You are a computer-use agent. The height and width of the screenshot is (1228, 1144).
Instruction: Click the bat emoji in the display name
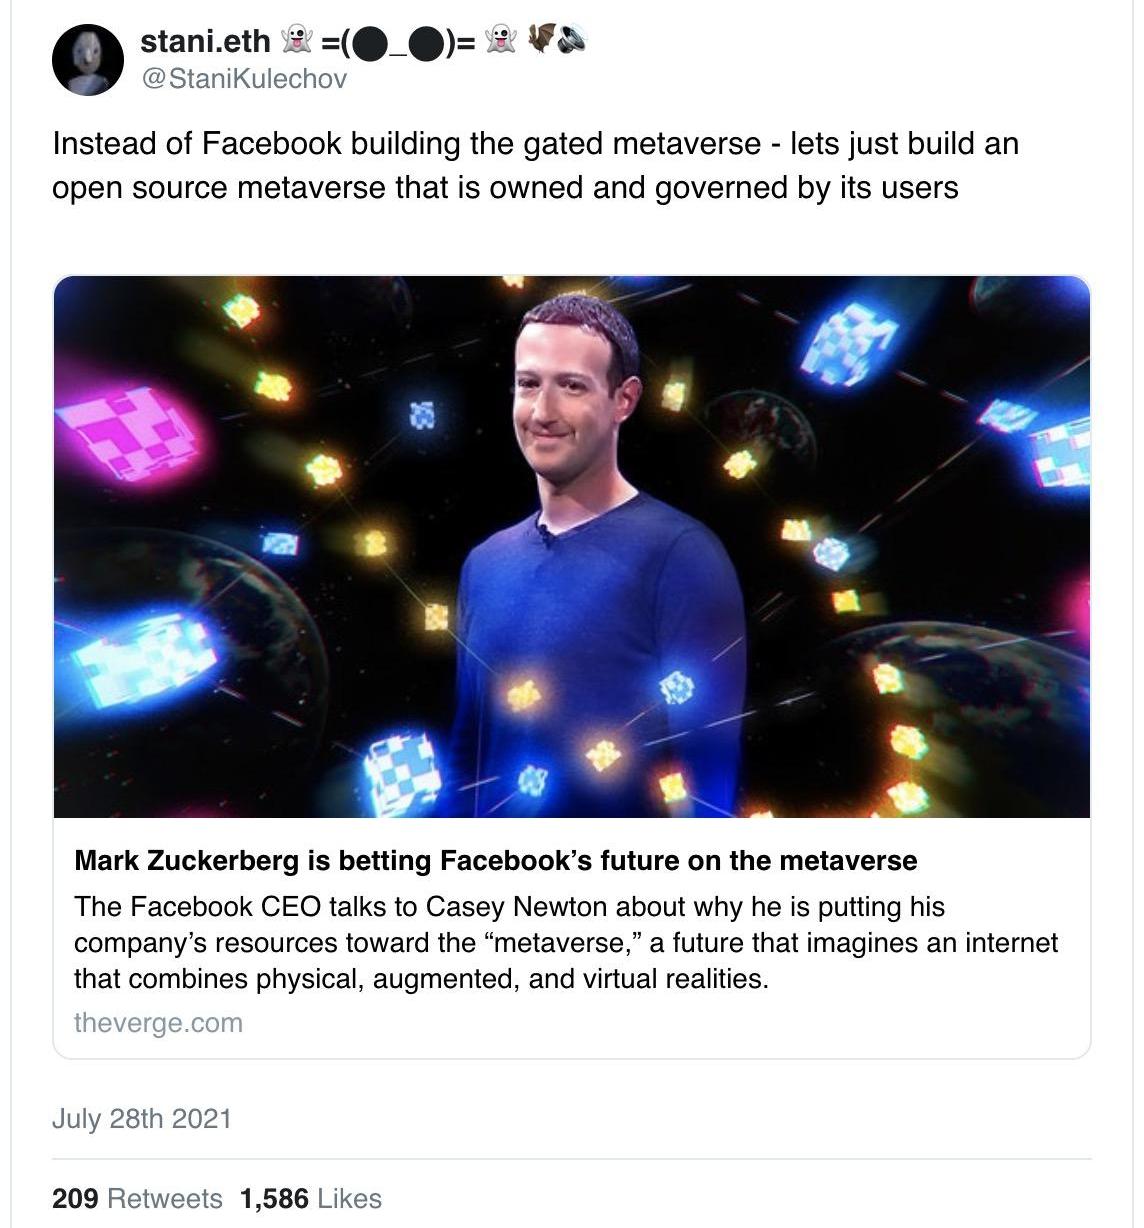541,40
